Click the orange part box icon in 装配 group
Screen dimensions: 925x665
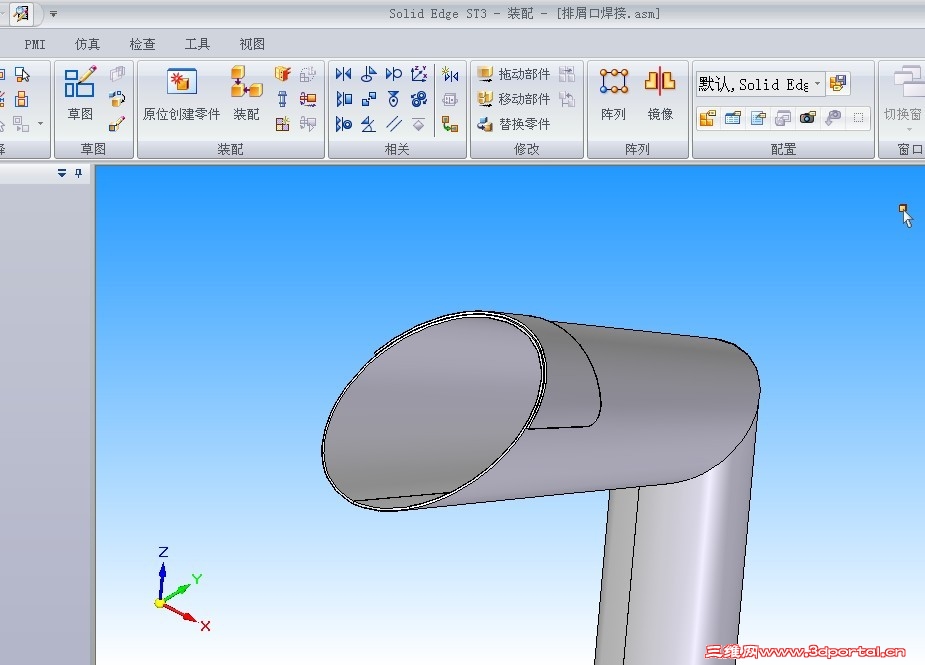(x=283, y=74)
